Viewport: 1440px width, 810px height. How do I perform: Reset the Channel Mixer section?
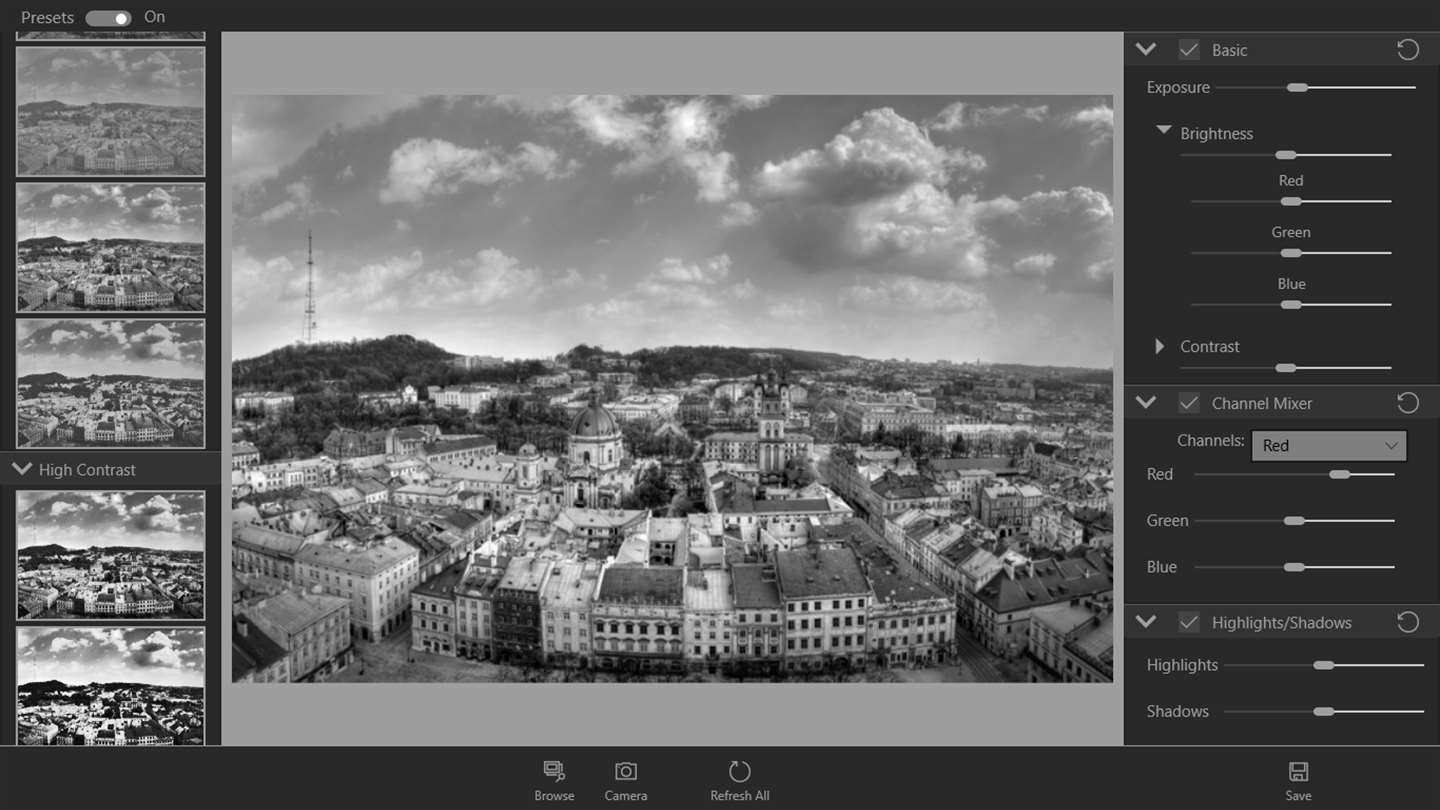[x=1408, y=403]
